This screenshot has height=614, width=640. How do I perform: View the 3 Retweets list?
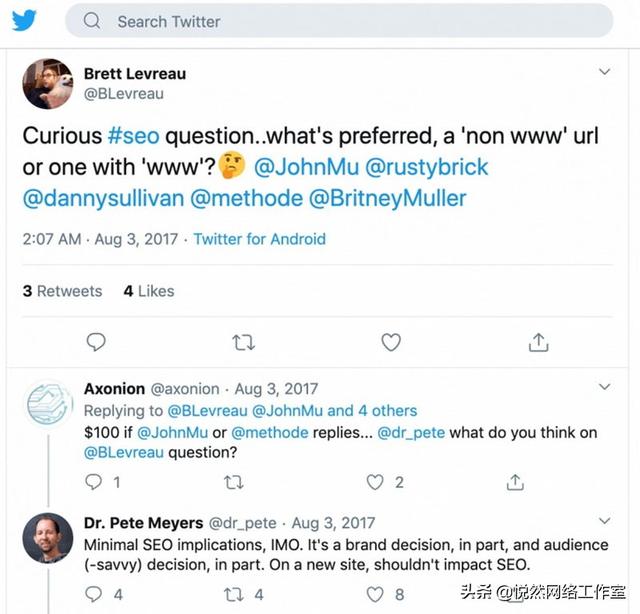pos(62,291)
